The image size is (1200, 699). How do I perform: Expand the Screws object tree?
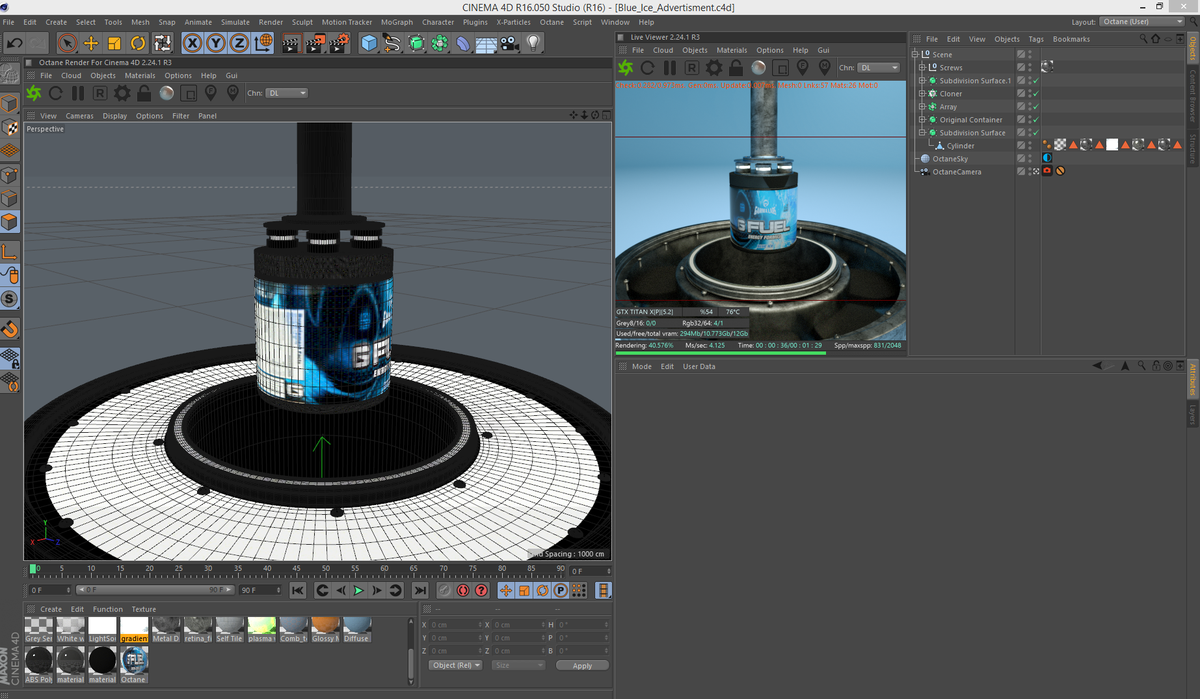[x=921, y=68]
